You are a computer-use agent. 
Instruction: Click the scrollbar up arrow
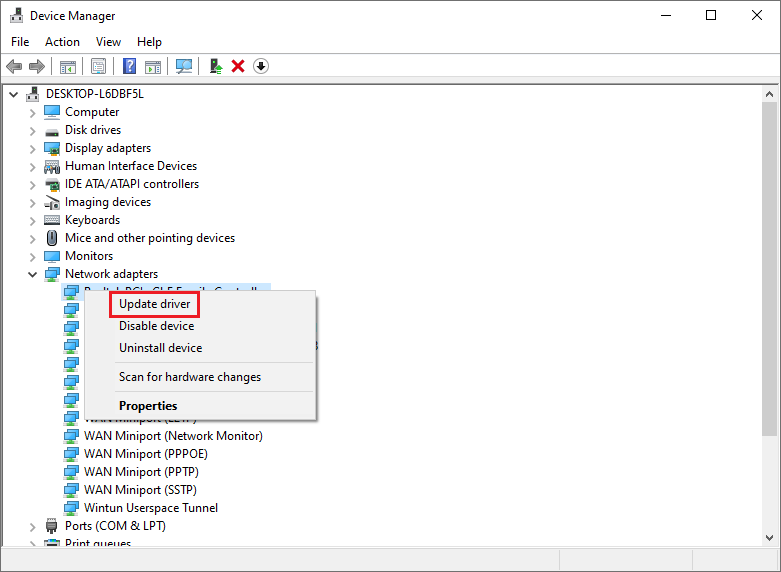tap(770, 94)
